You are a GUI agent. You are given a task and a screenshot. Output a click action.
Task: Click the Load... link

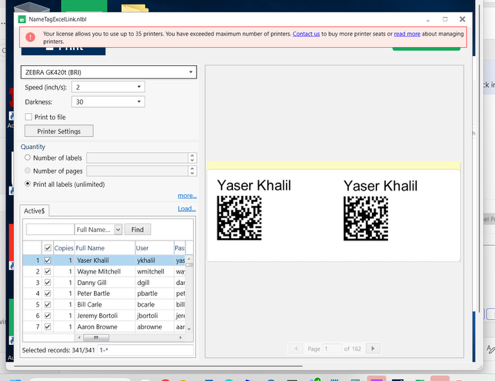click(187, 209)
